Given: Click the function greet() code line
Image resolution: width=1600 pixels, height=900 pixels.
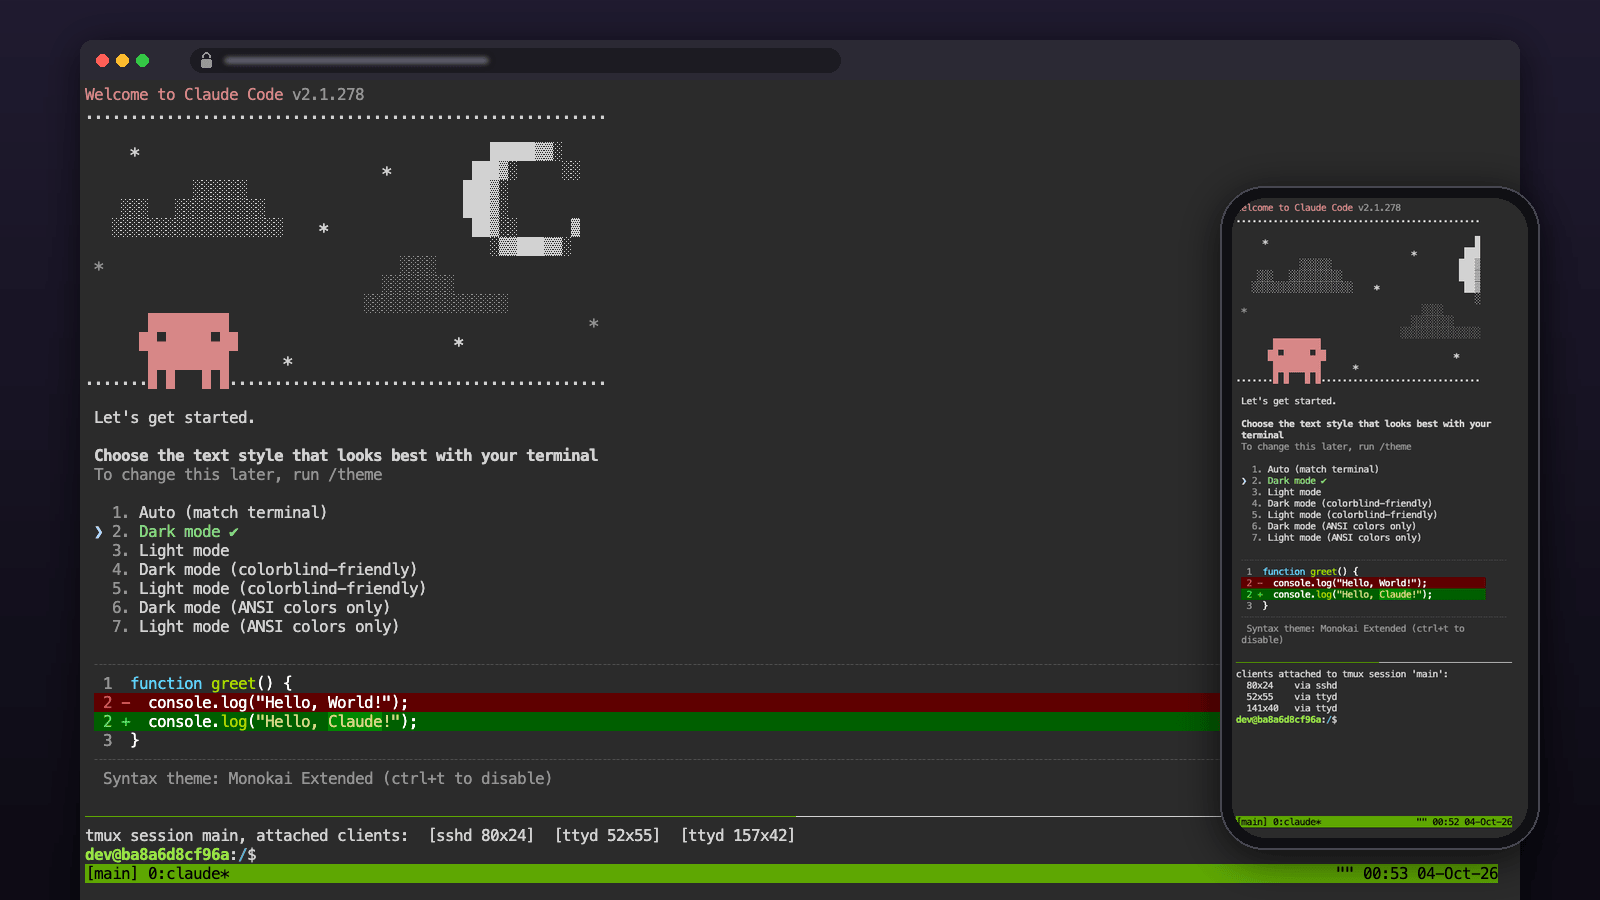Looking at the screenshot, I should click(x=211, y=683).
